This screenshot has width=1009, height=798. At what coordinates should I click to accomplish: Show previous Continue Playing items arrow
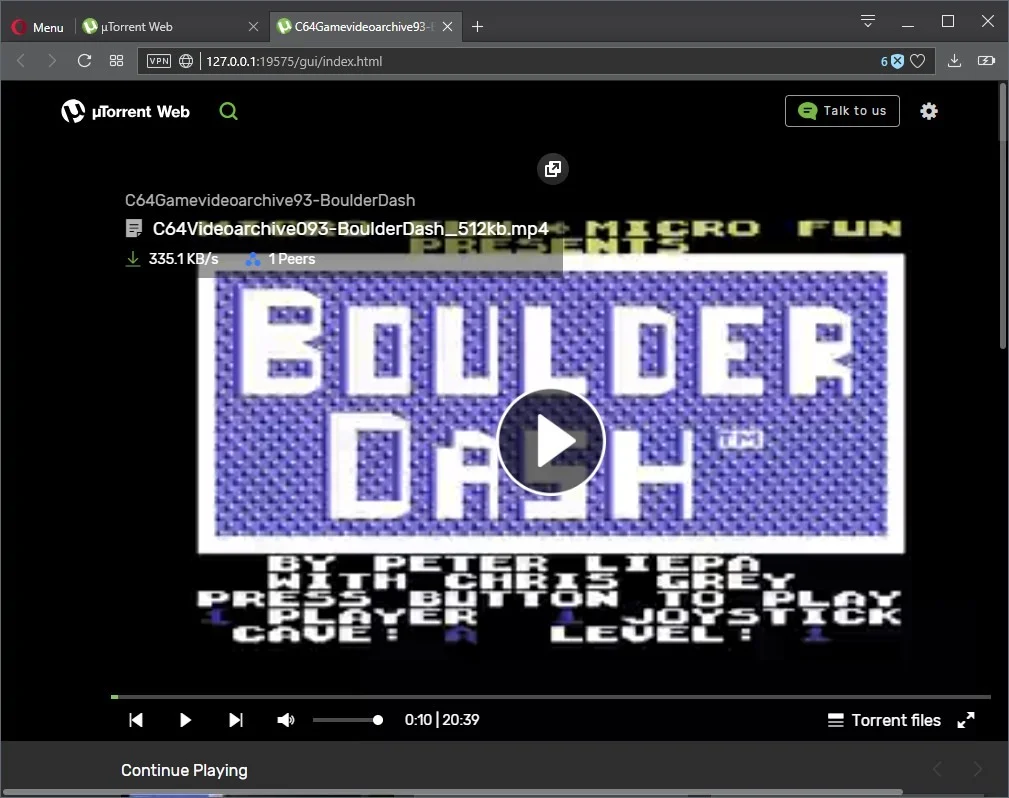(938, 768)
